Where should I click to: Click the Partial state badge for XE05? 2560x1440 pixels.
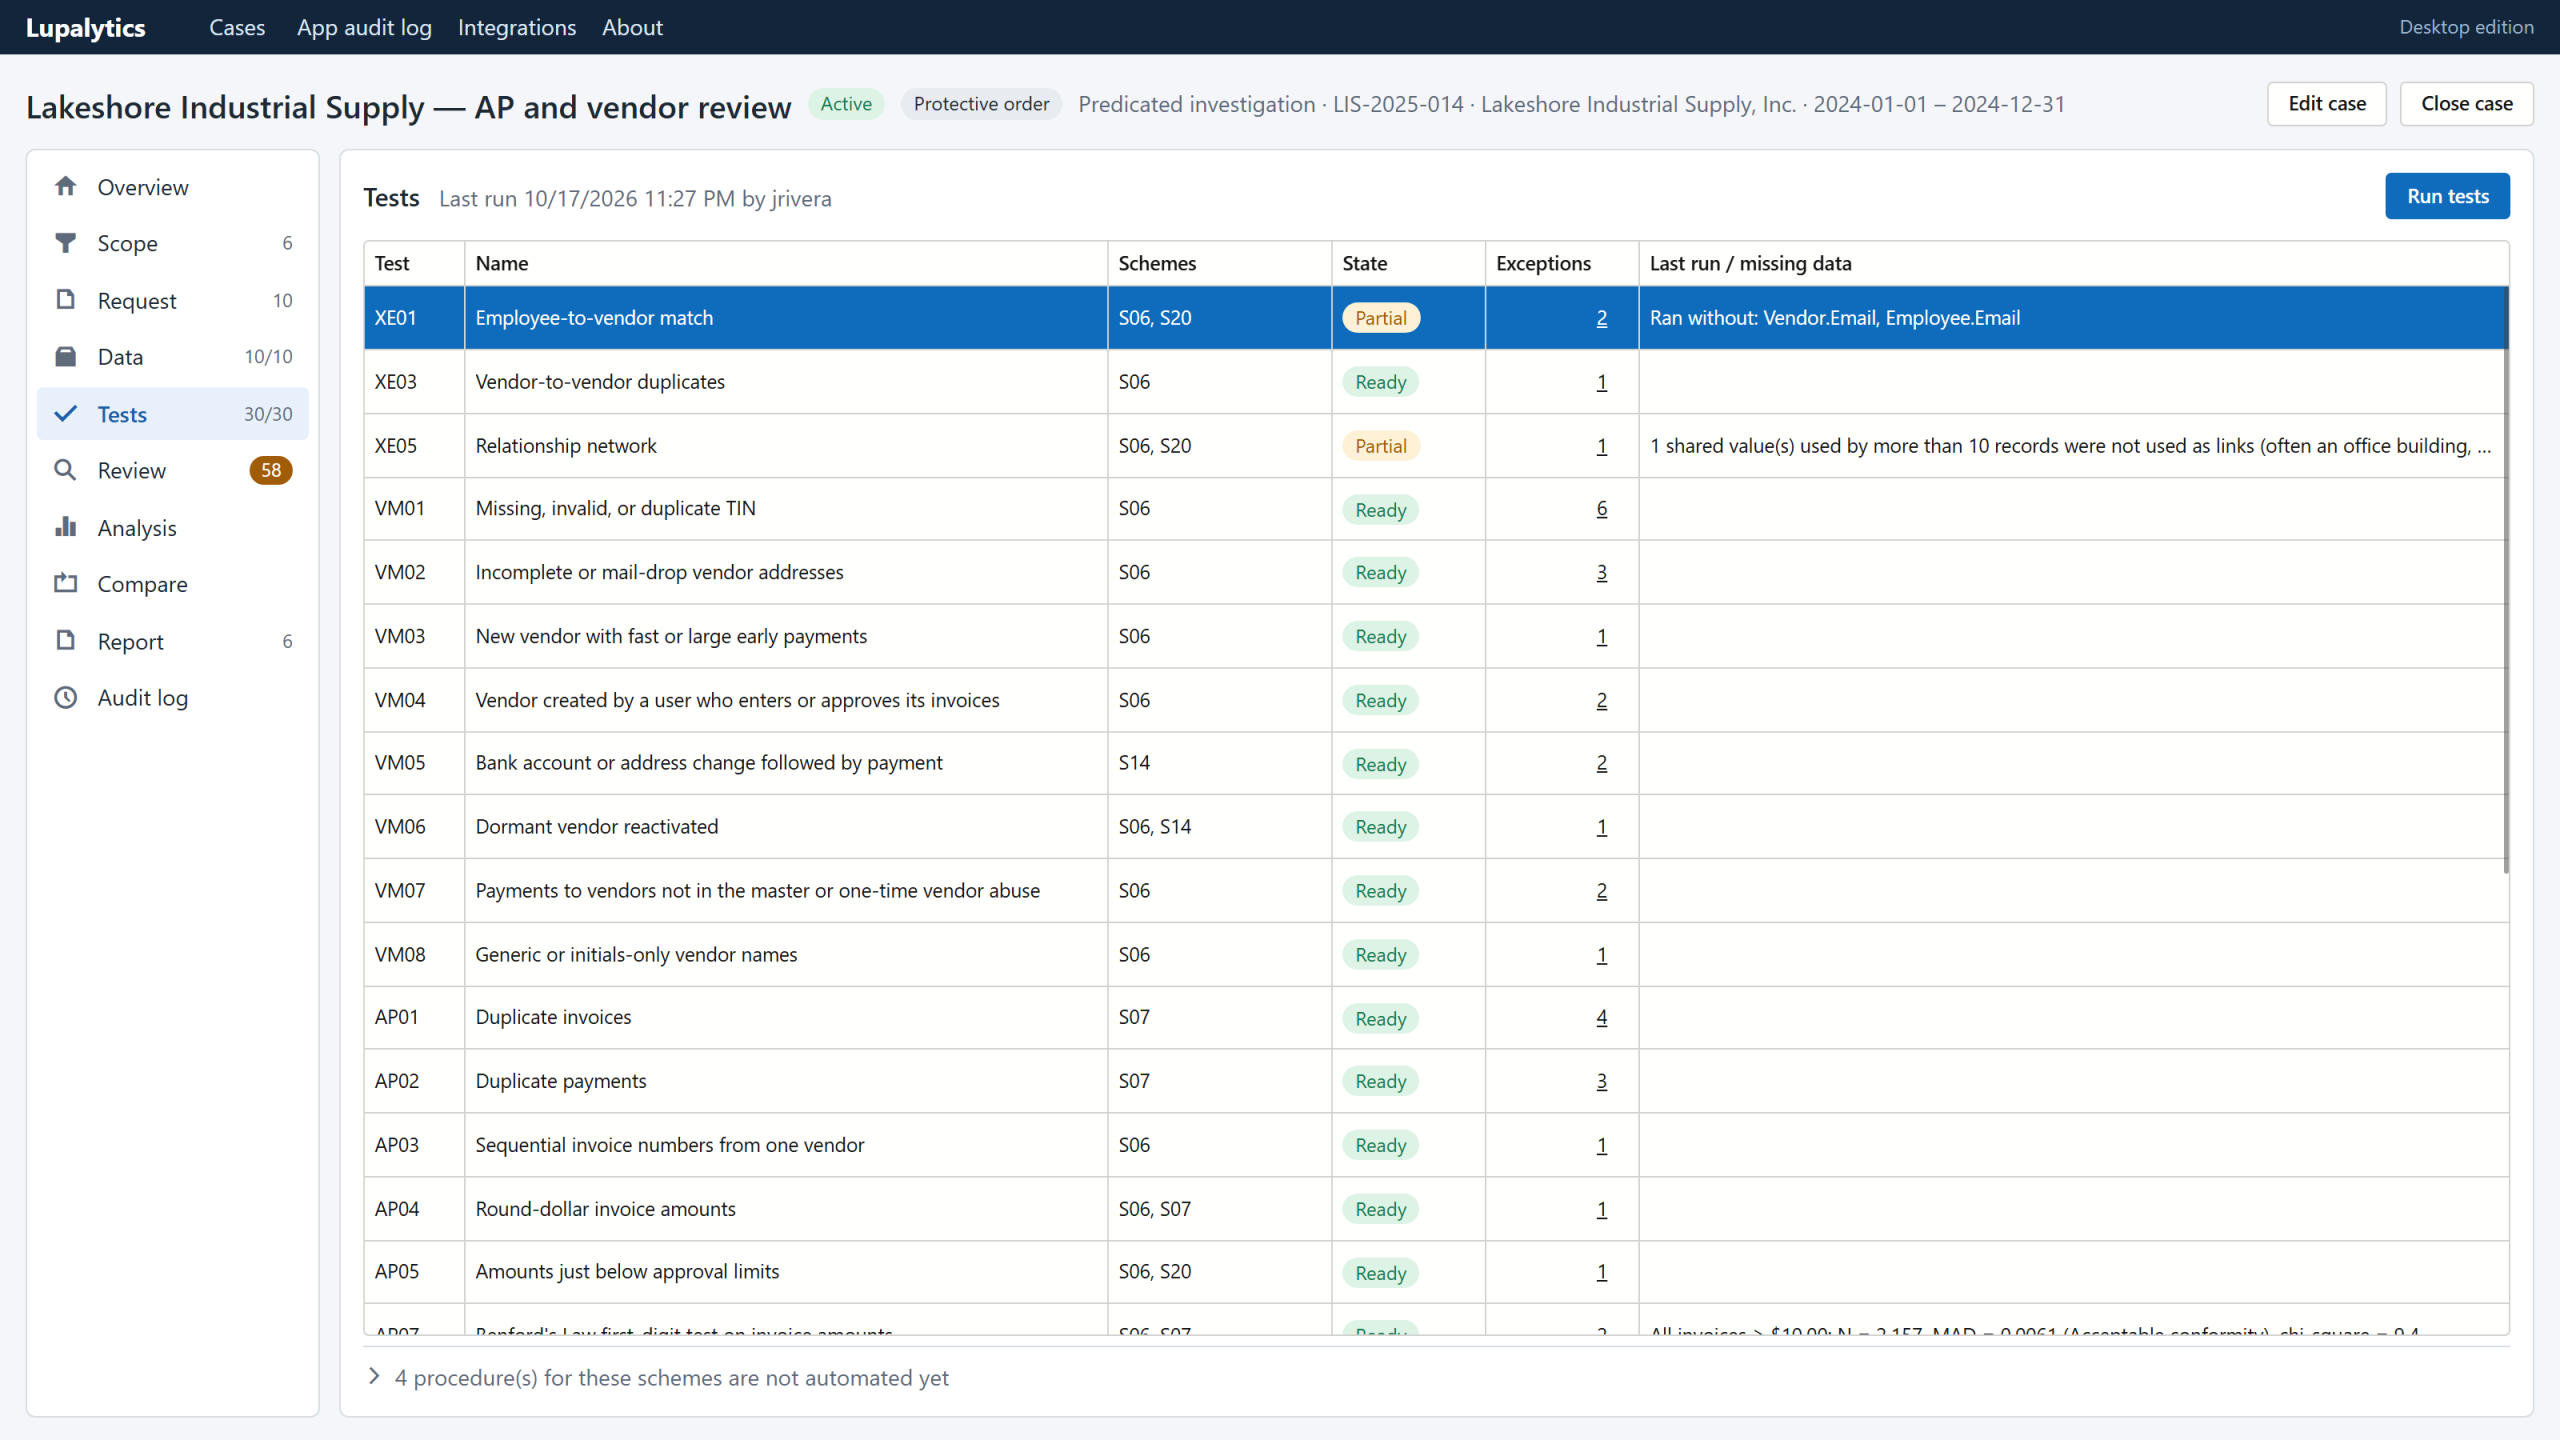point(1381,446)
